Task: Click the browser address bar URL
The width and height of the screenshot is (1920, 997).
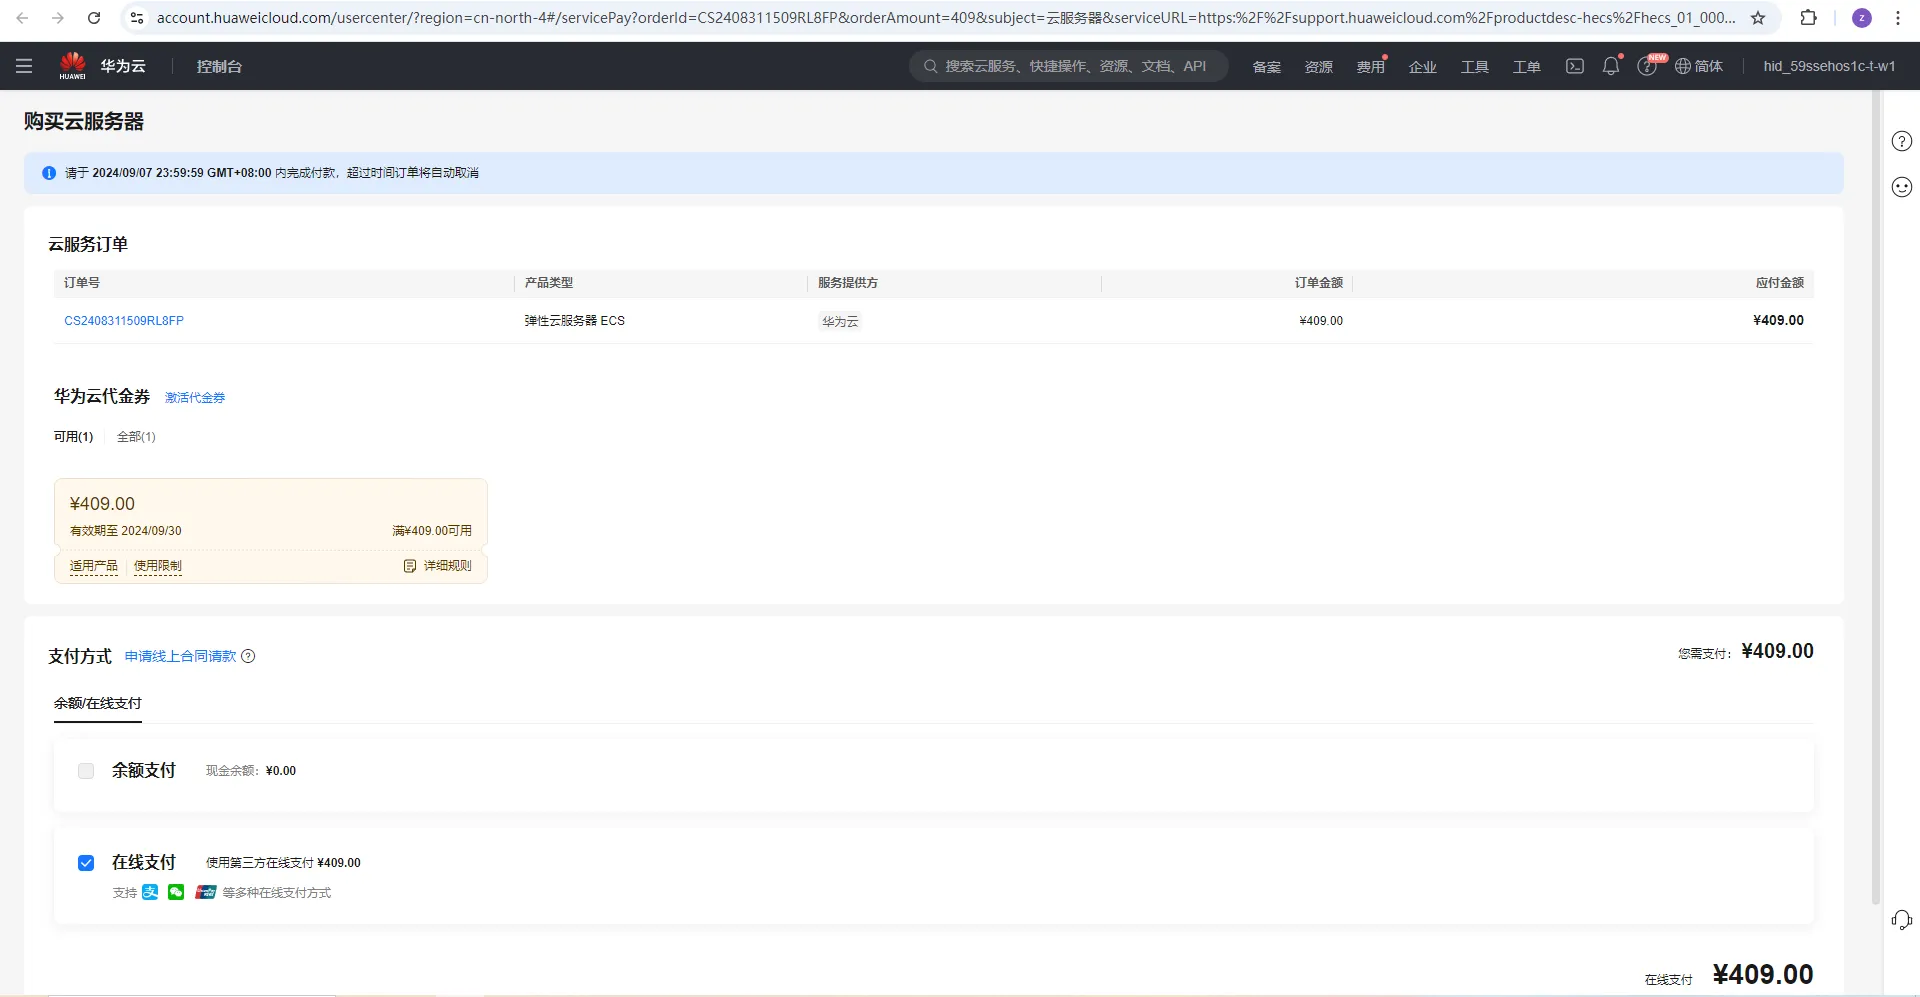Action: pyautogui.click(x=945, y=18)
